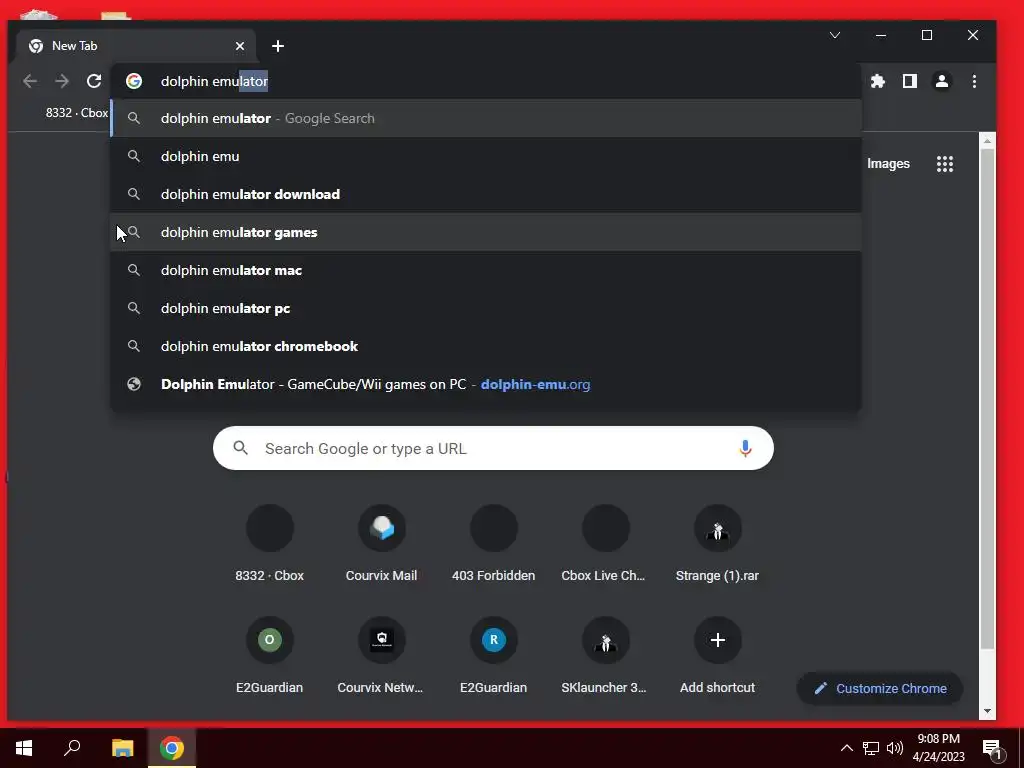Open the Cbox Live Ch... shortcut tile
1024x768 pixels.
(605, 543)
